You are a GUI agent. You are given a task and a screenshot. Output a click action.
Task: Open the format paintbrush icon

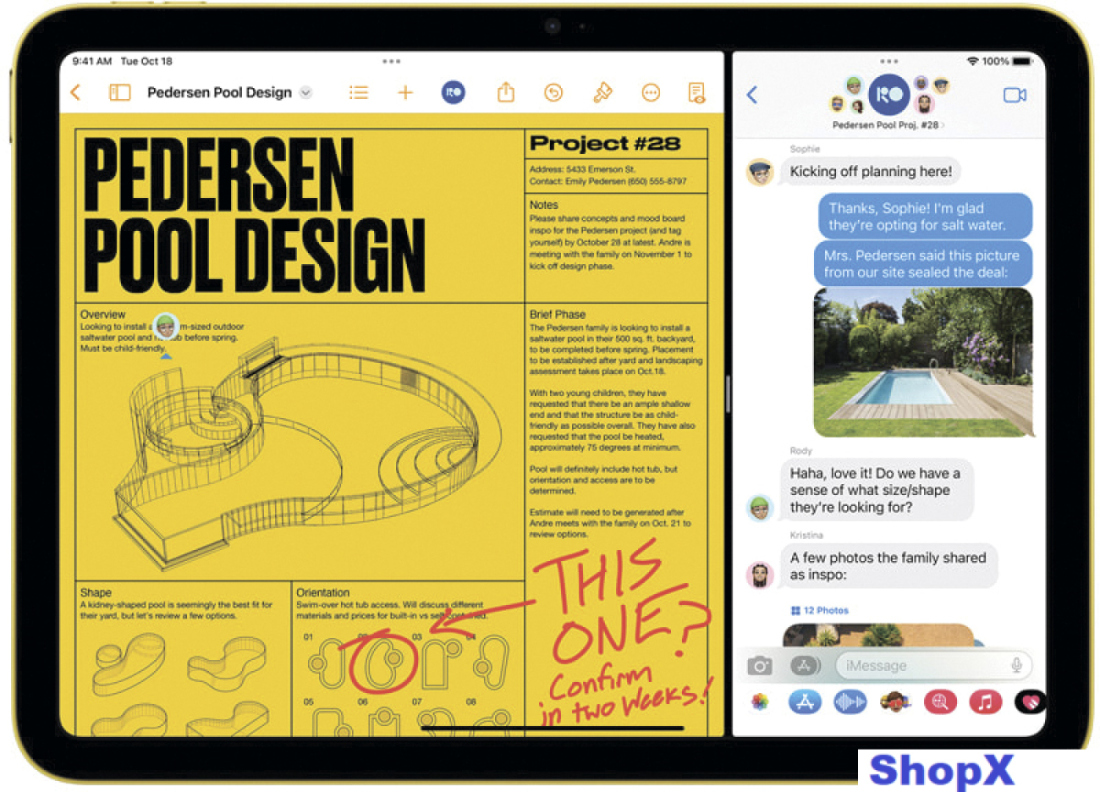tap(603, 93)
